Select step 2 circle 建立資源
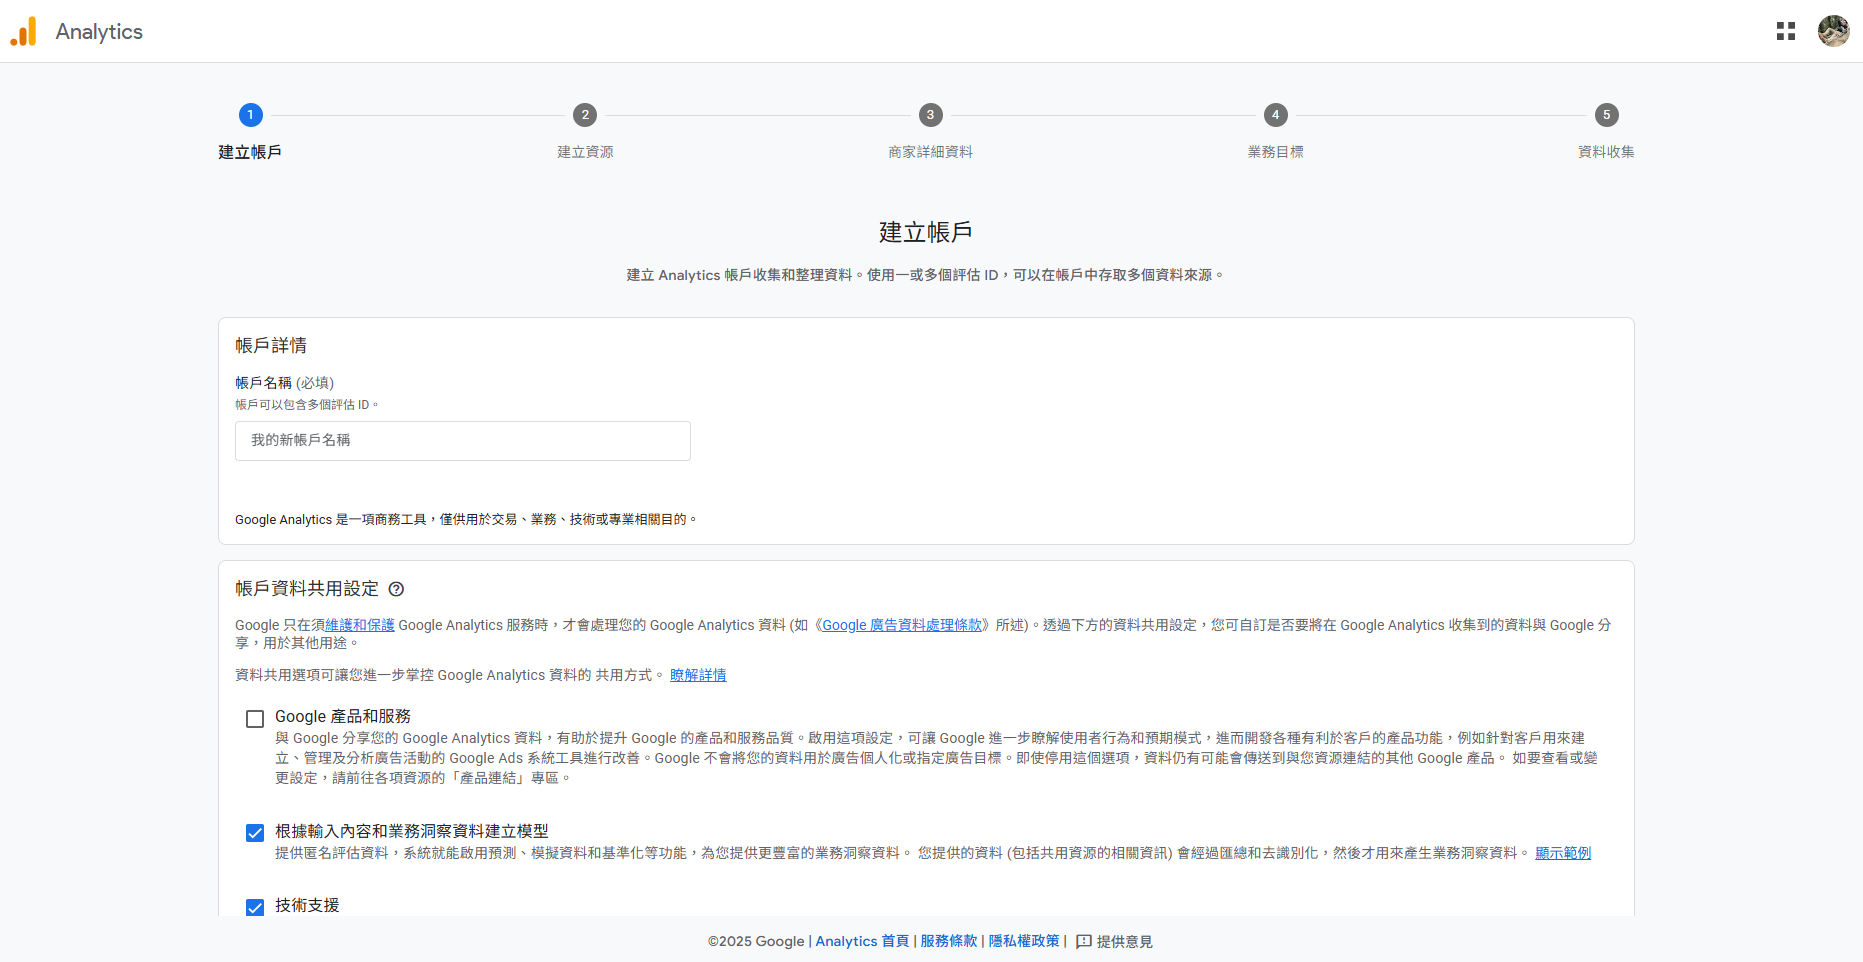The image size is (1863, 962). [585, 115]
